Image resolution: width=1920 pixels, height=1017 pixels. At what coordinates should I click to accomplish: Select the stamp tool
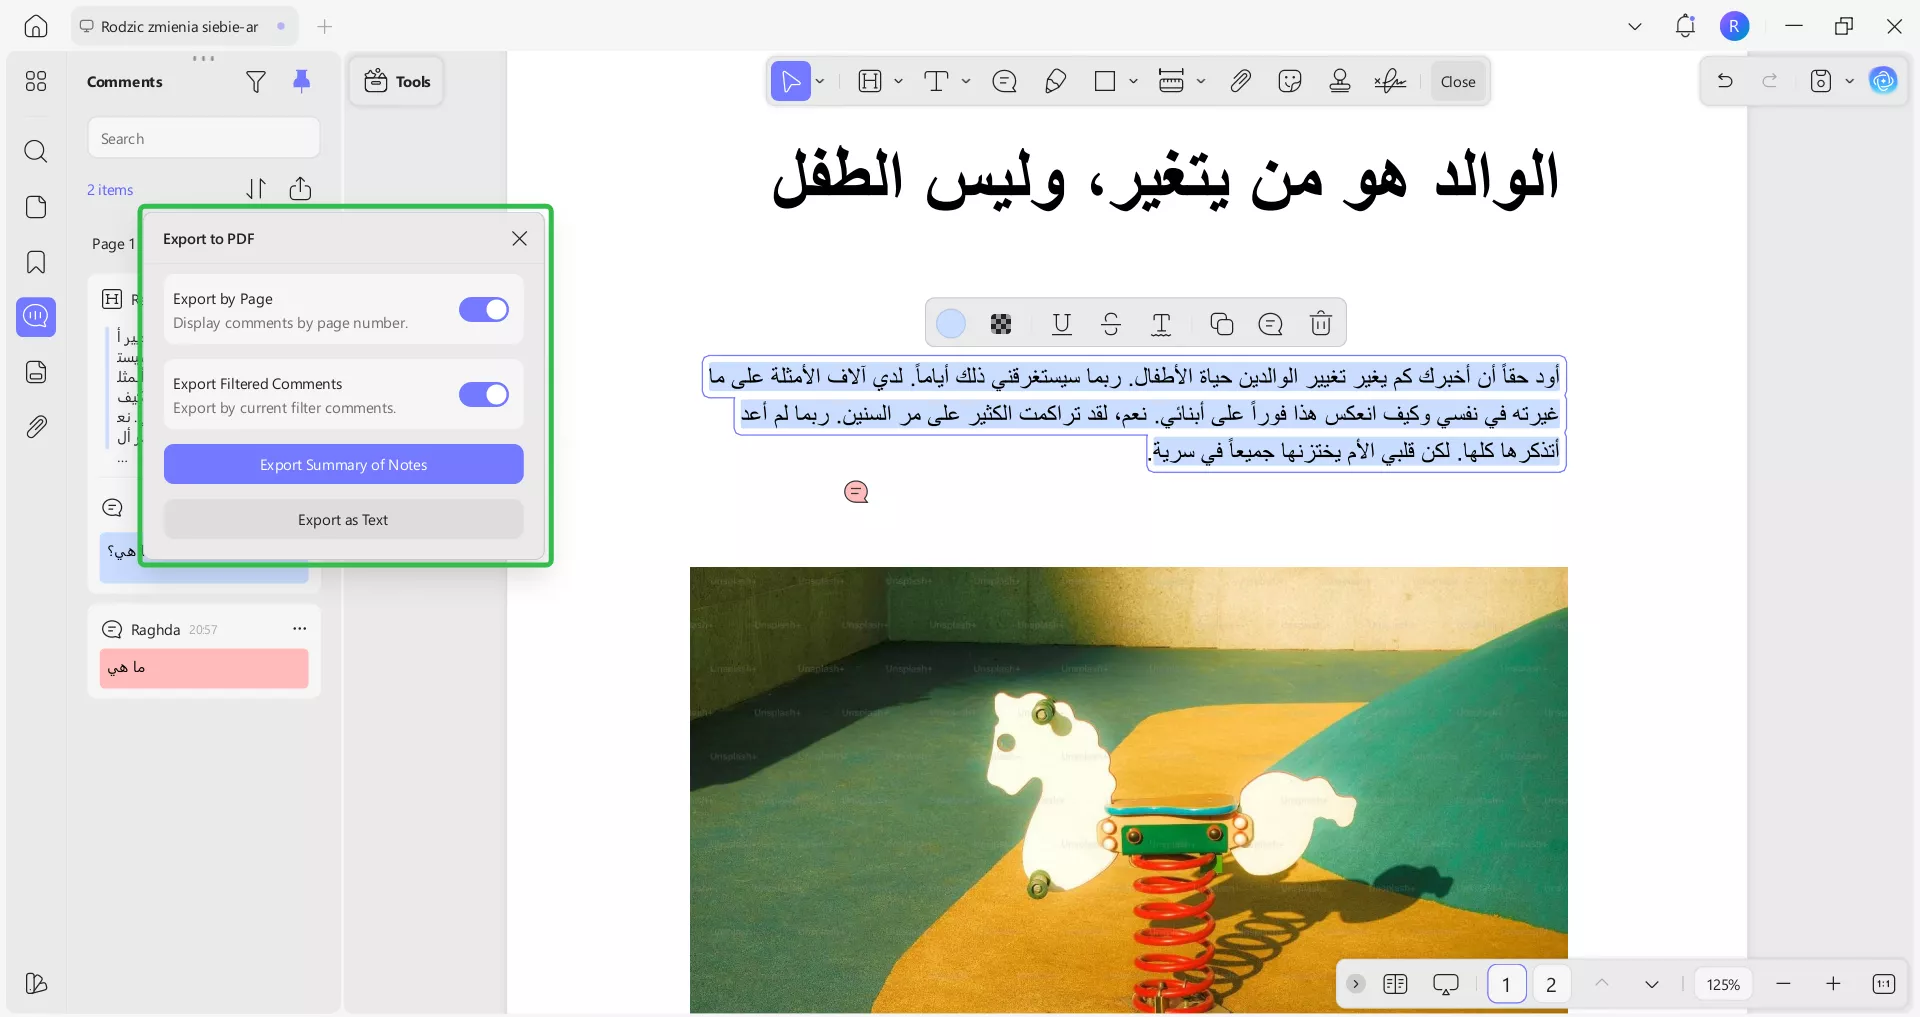(x=1340, y=81)
